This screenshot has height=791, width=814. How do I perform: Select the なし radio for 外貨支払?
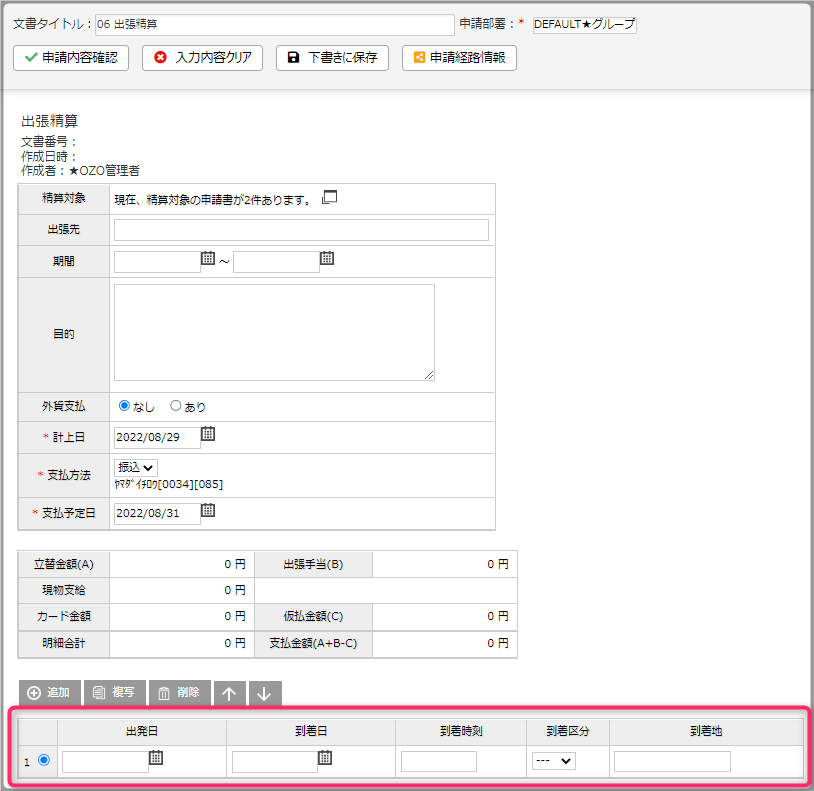pos(125,406)
